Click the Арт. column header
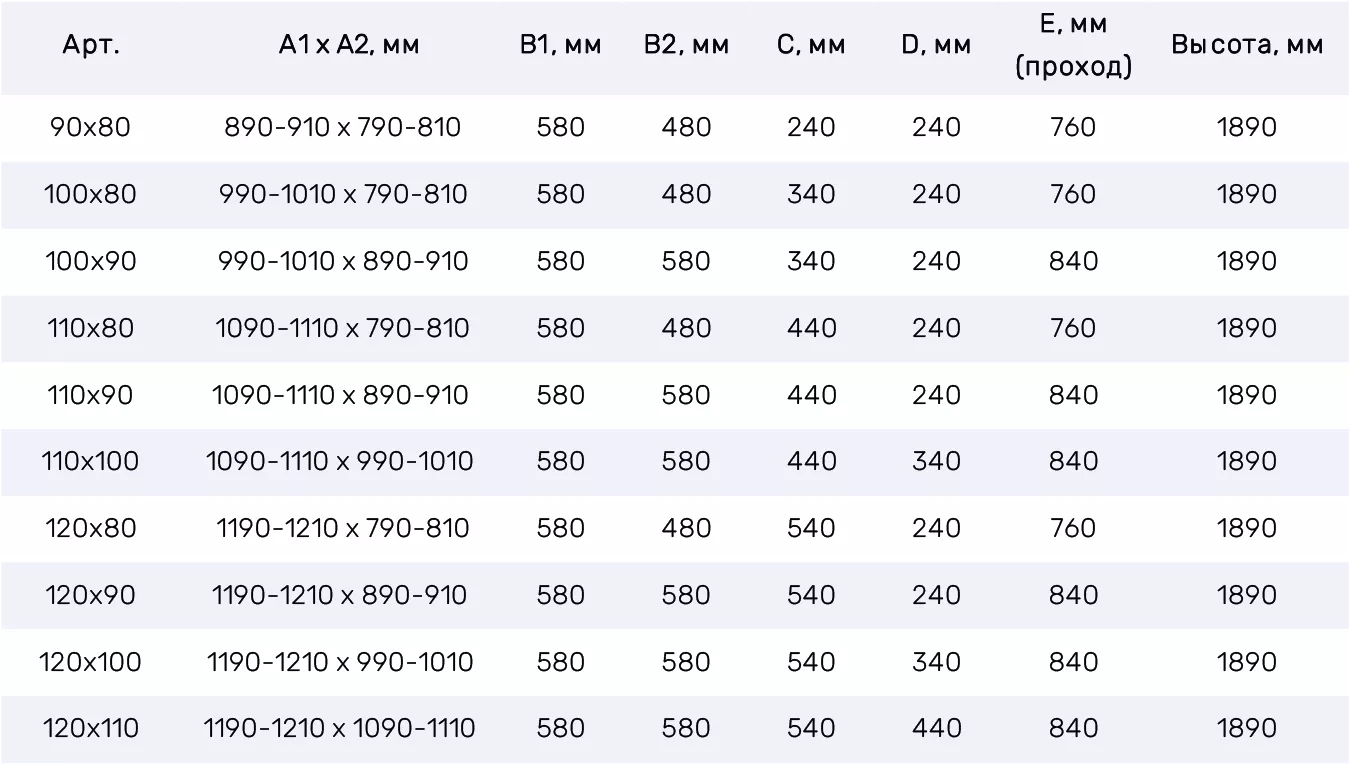 coord(90,46)
